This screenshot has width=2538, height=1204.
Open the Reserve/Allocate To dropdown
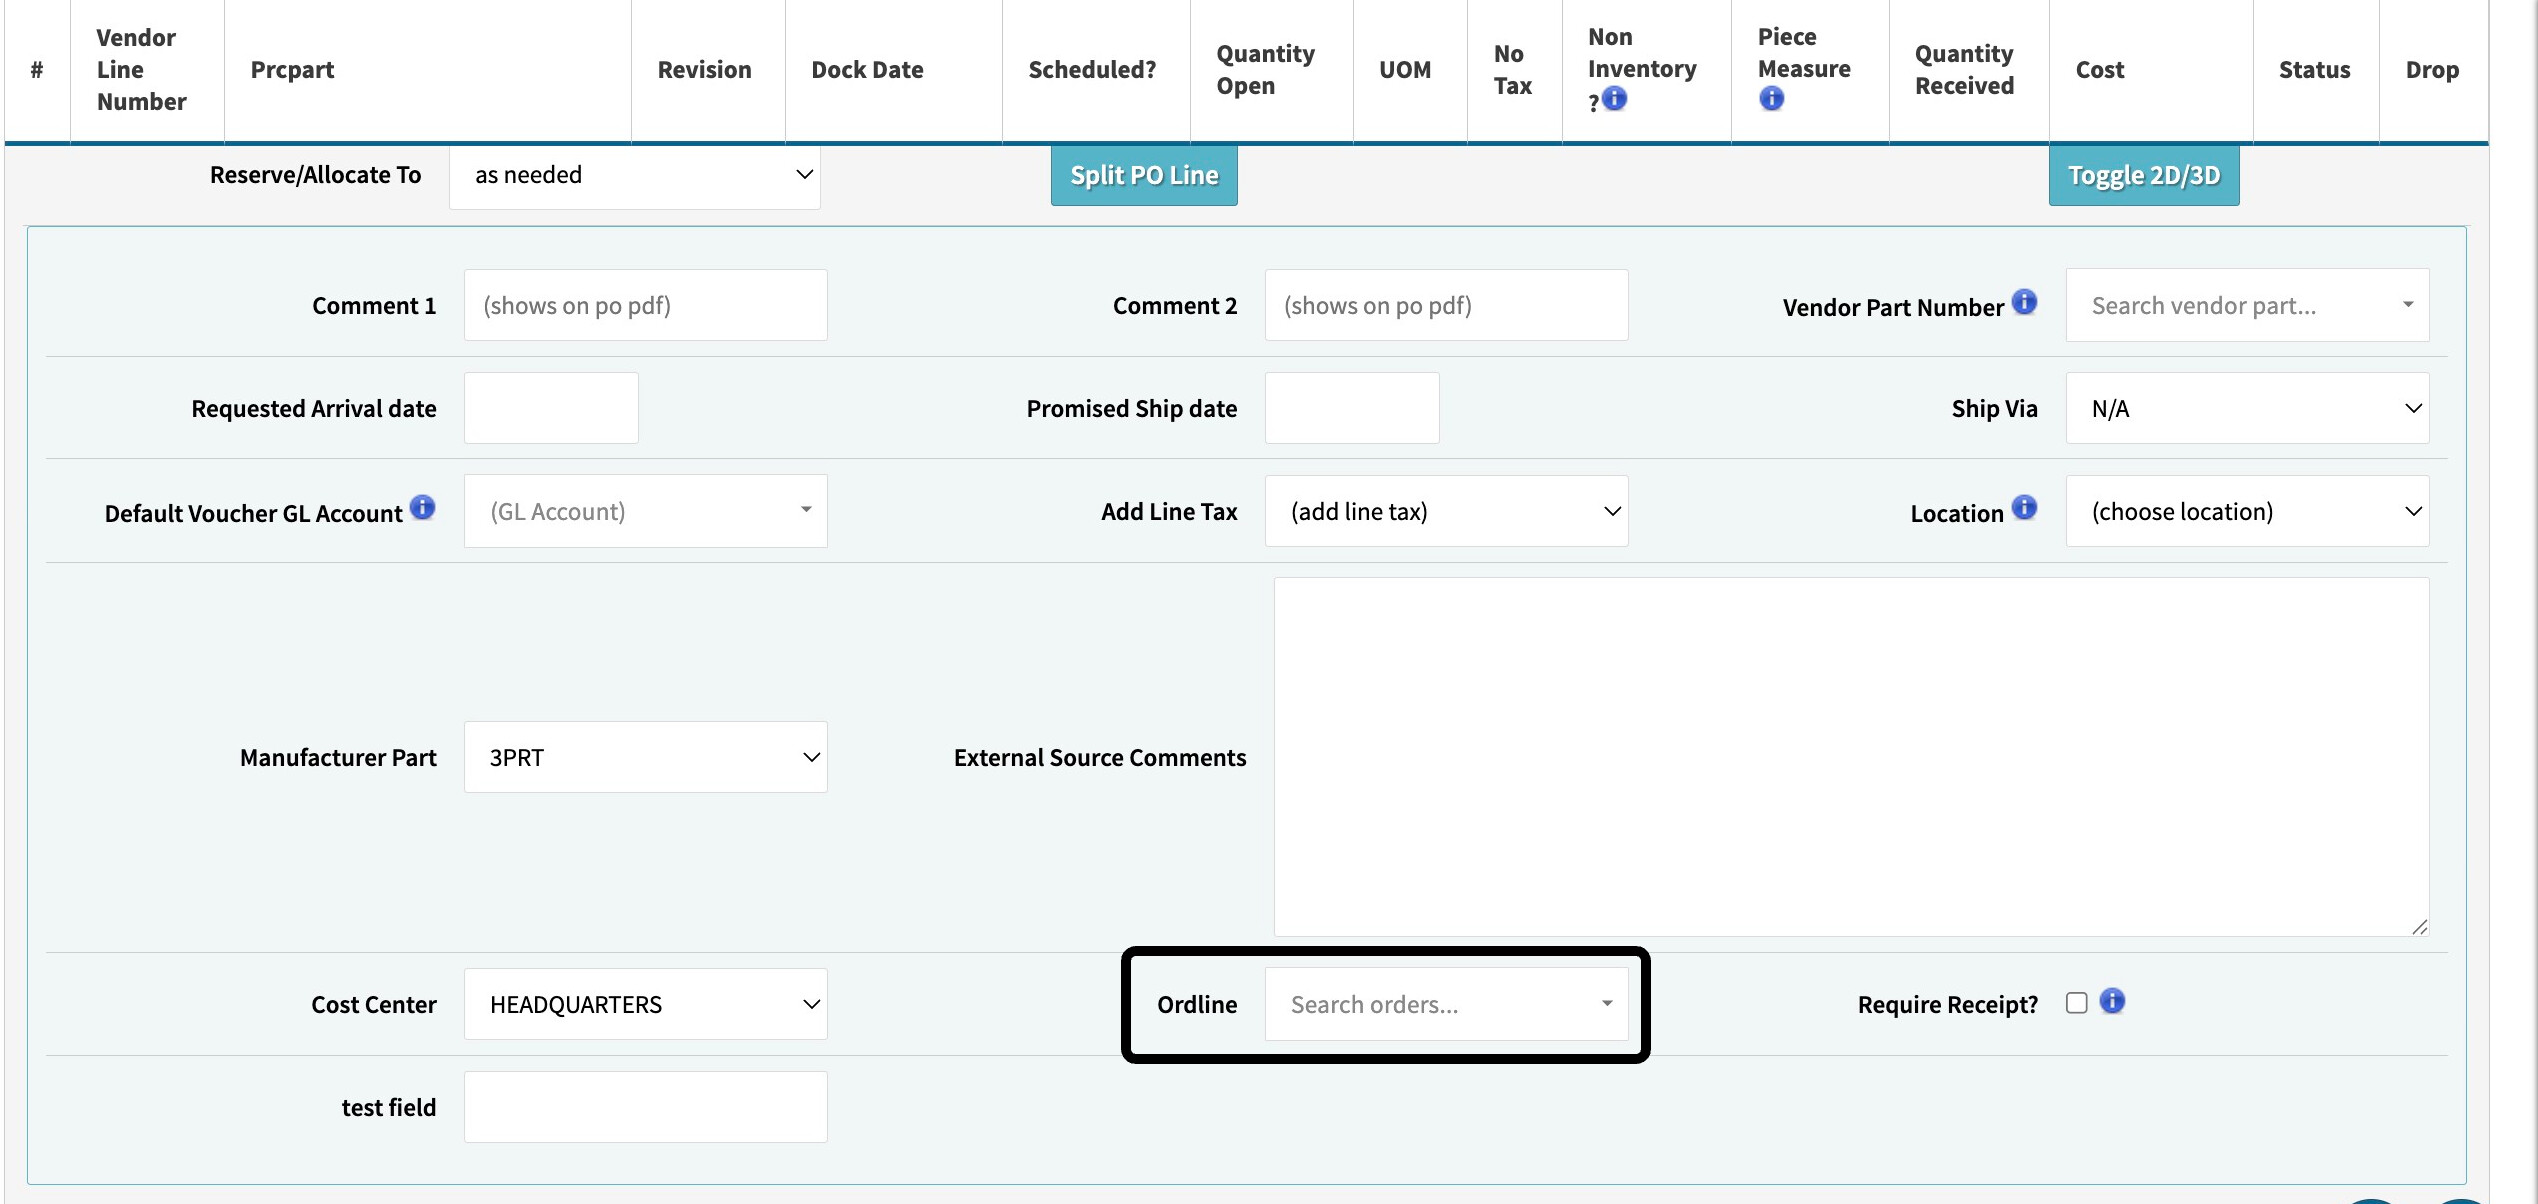(x=635, y=175)
